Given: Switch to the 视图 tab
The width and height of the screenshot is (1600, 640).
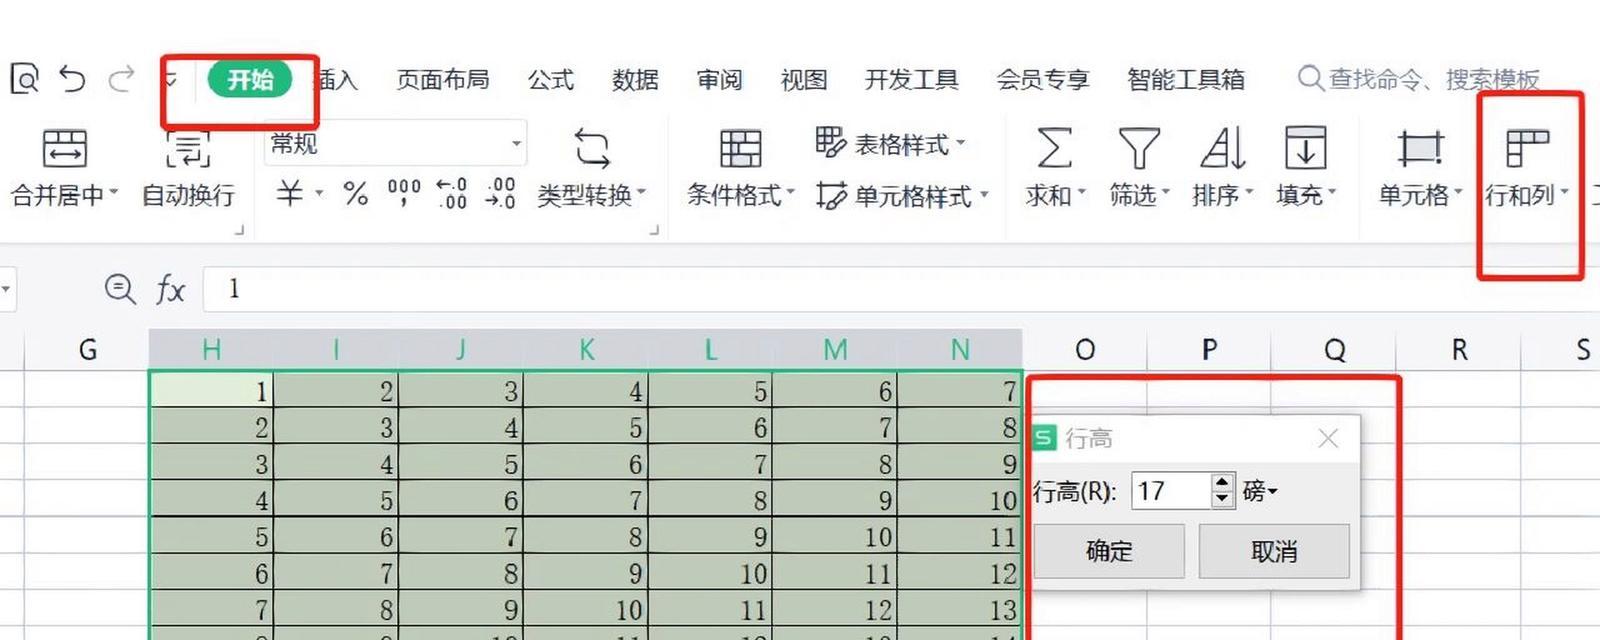Looking at the screenshot, I should 804,79.
